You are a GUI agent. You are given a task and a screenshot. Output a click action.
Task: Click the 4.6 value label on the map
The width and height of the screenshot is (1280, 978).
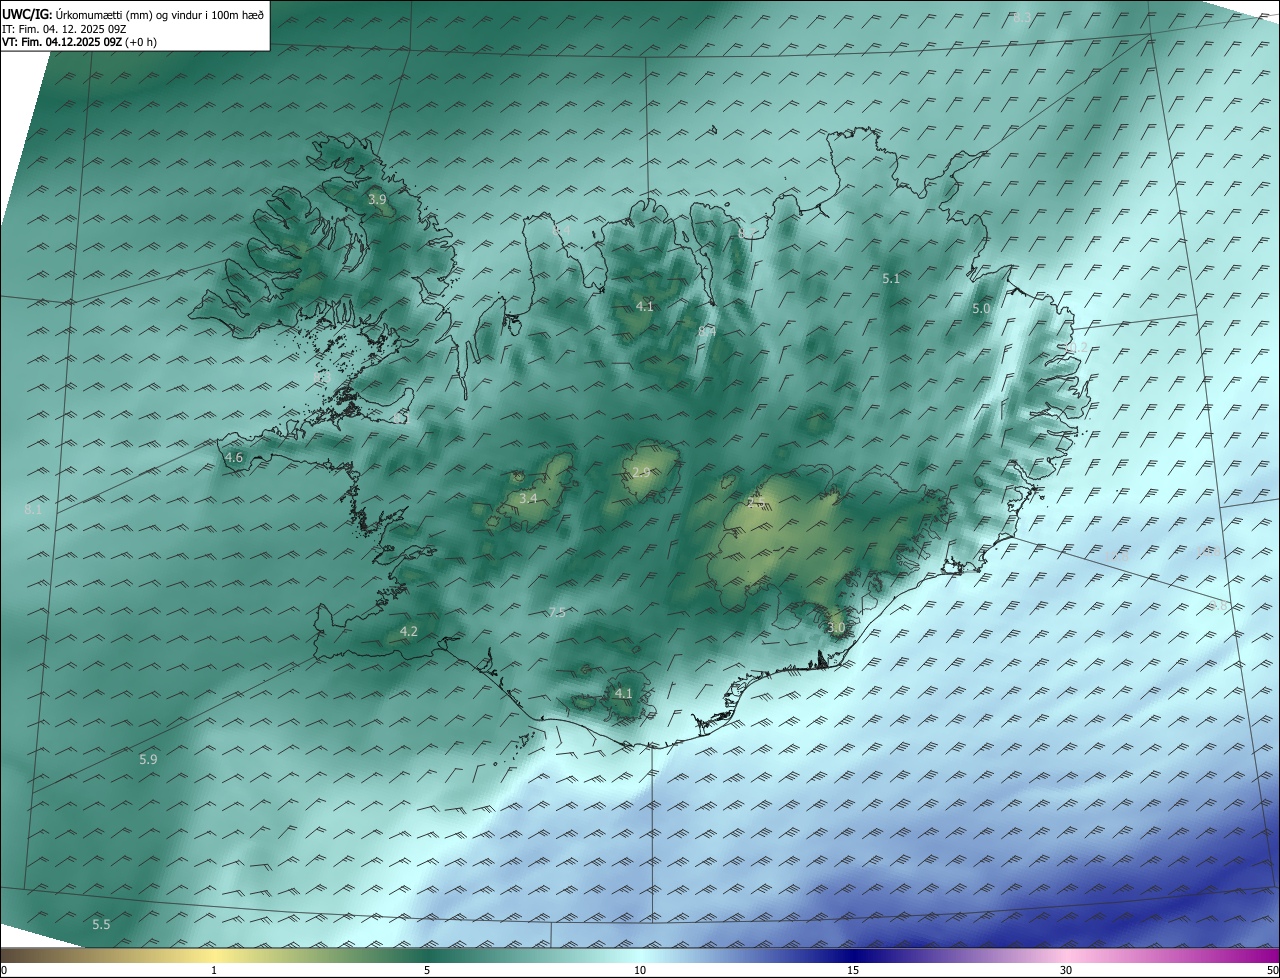pos(234,458)
